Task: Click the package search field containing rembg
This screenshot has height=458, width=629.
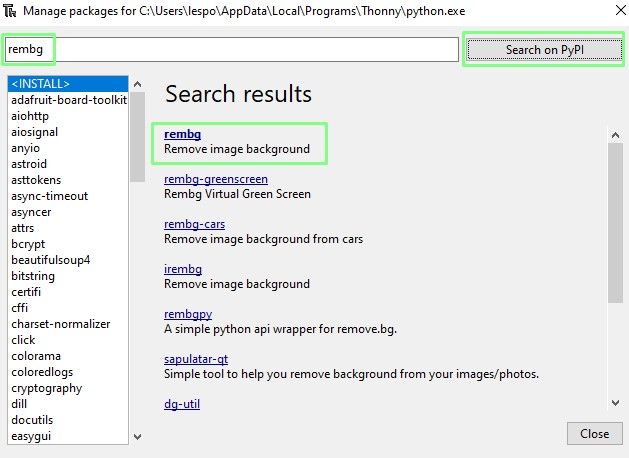Action: click(231, 49)
